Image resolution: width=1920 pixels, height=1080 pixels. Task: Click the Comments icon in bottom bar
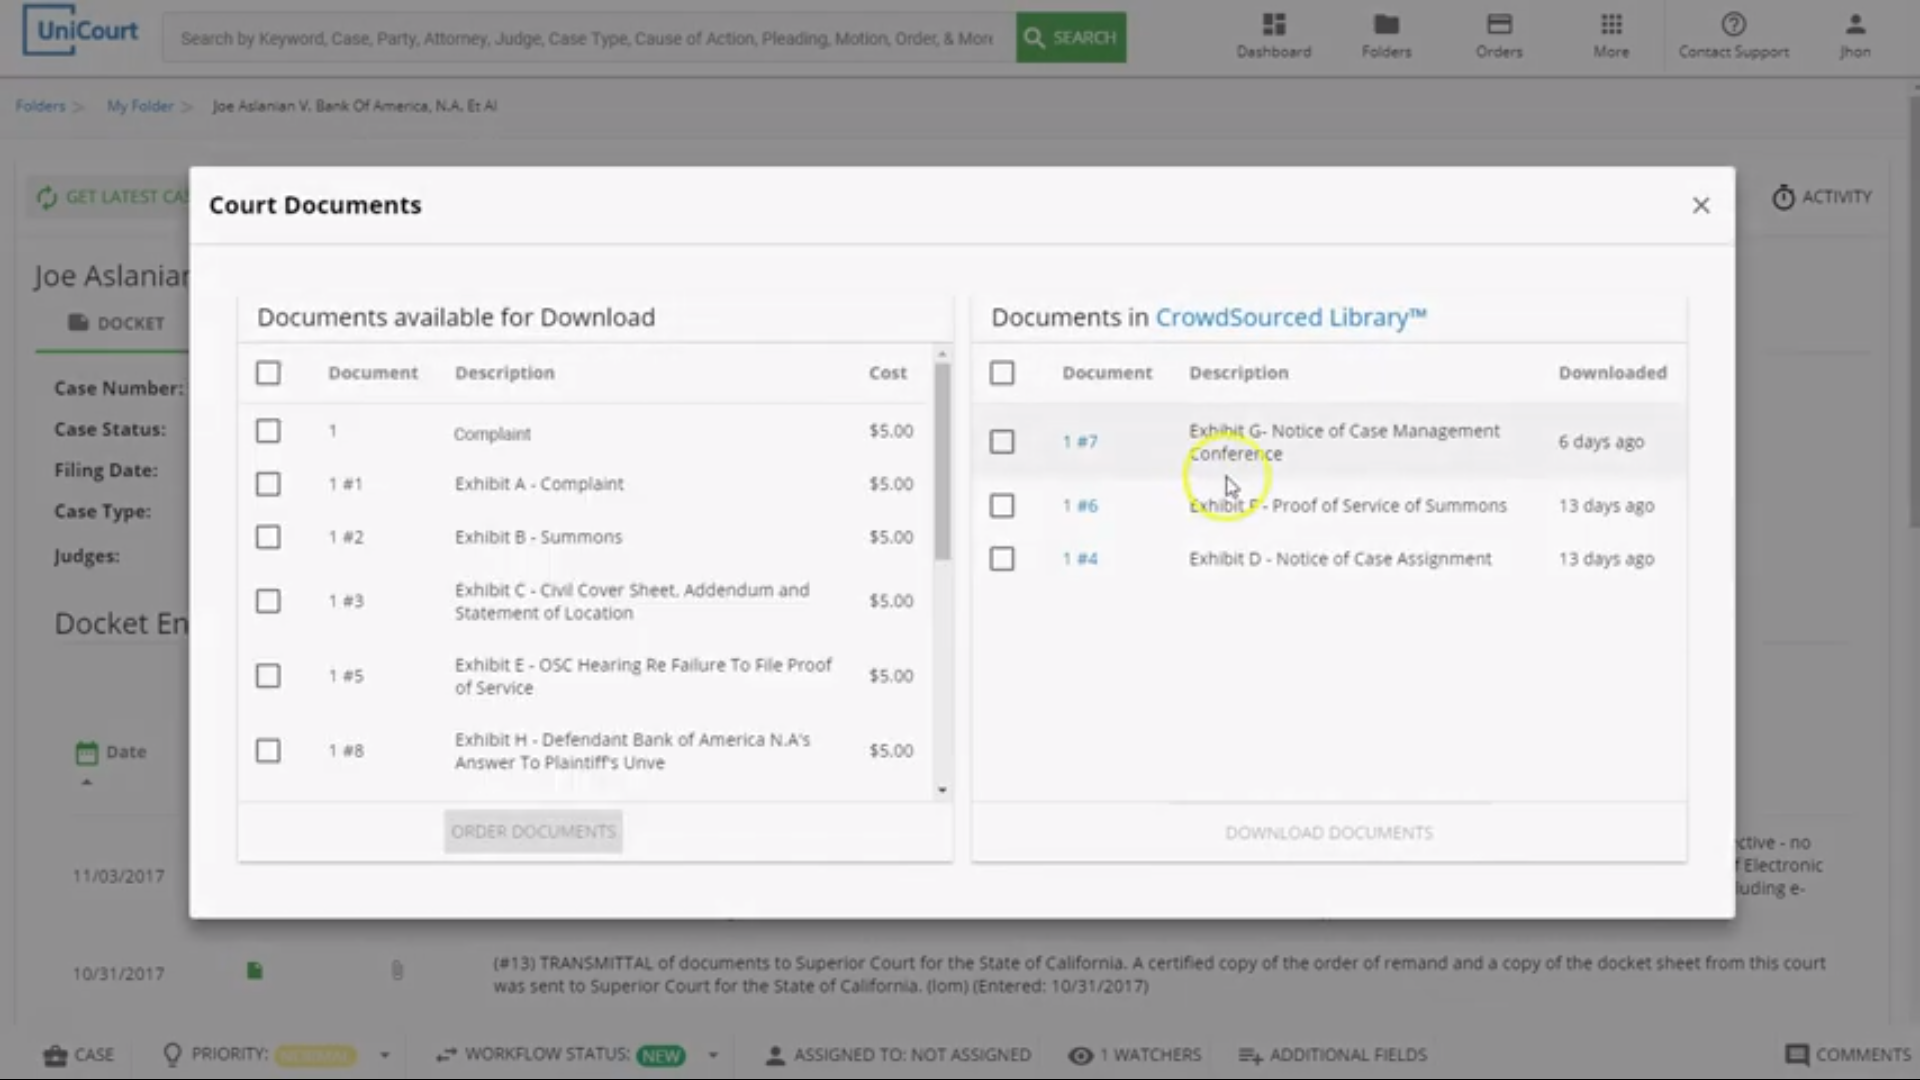point(1797,1055)
